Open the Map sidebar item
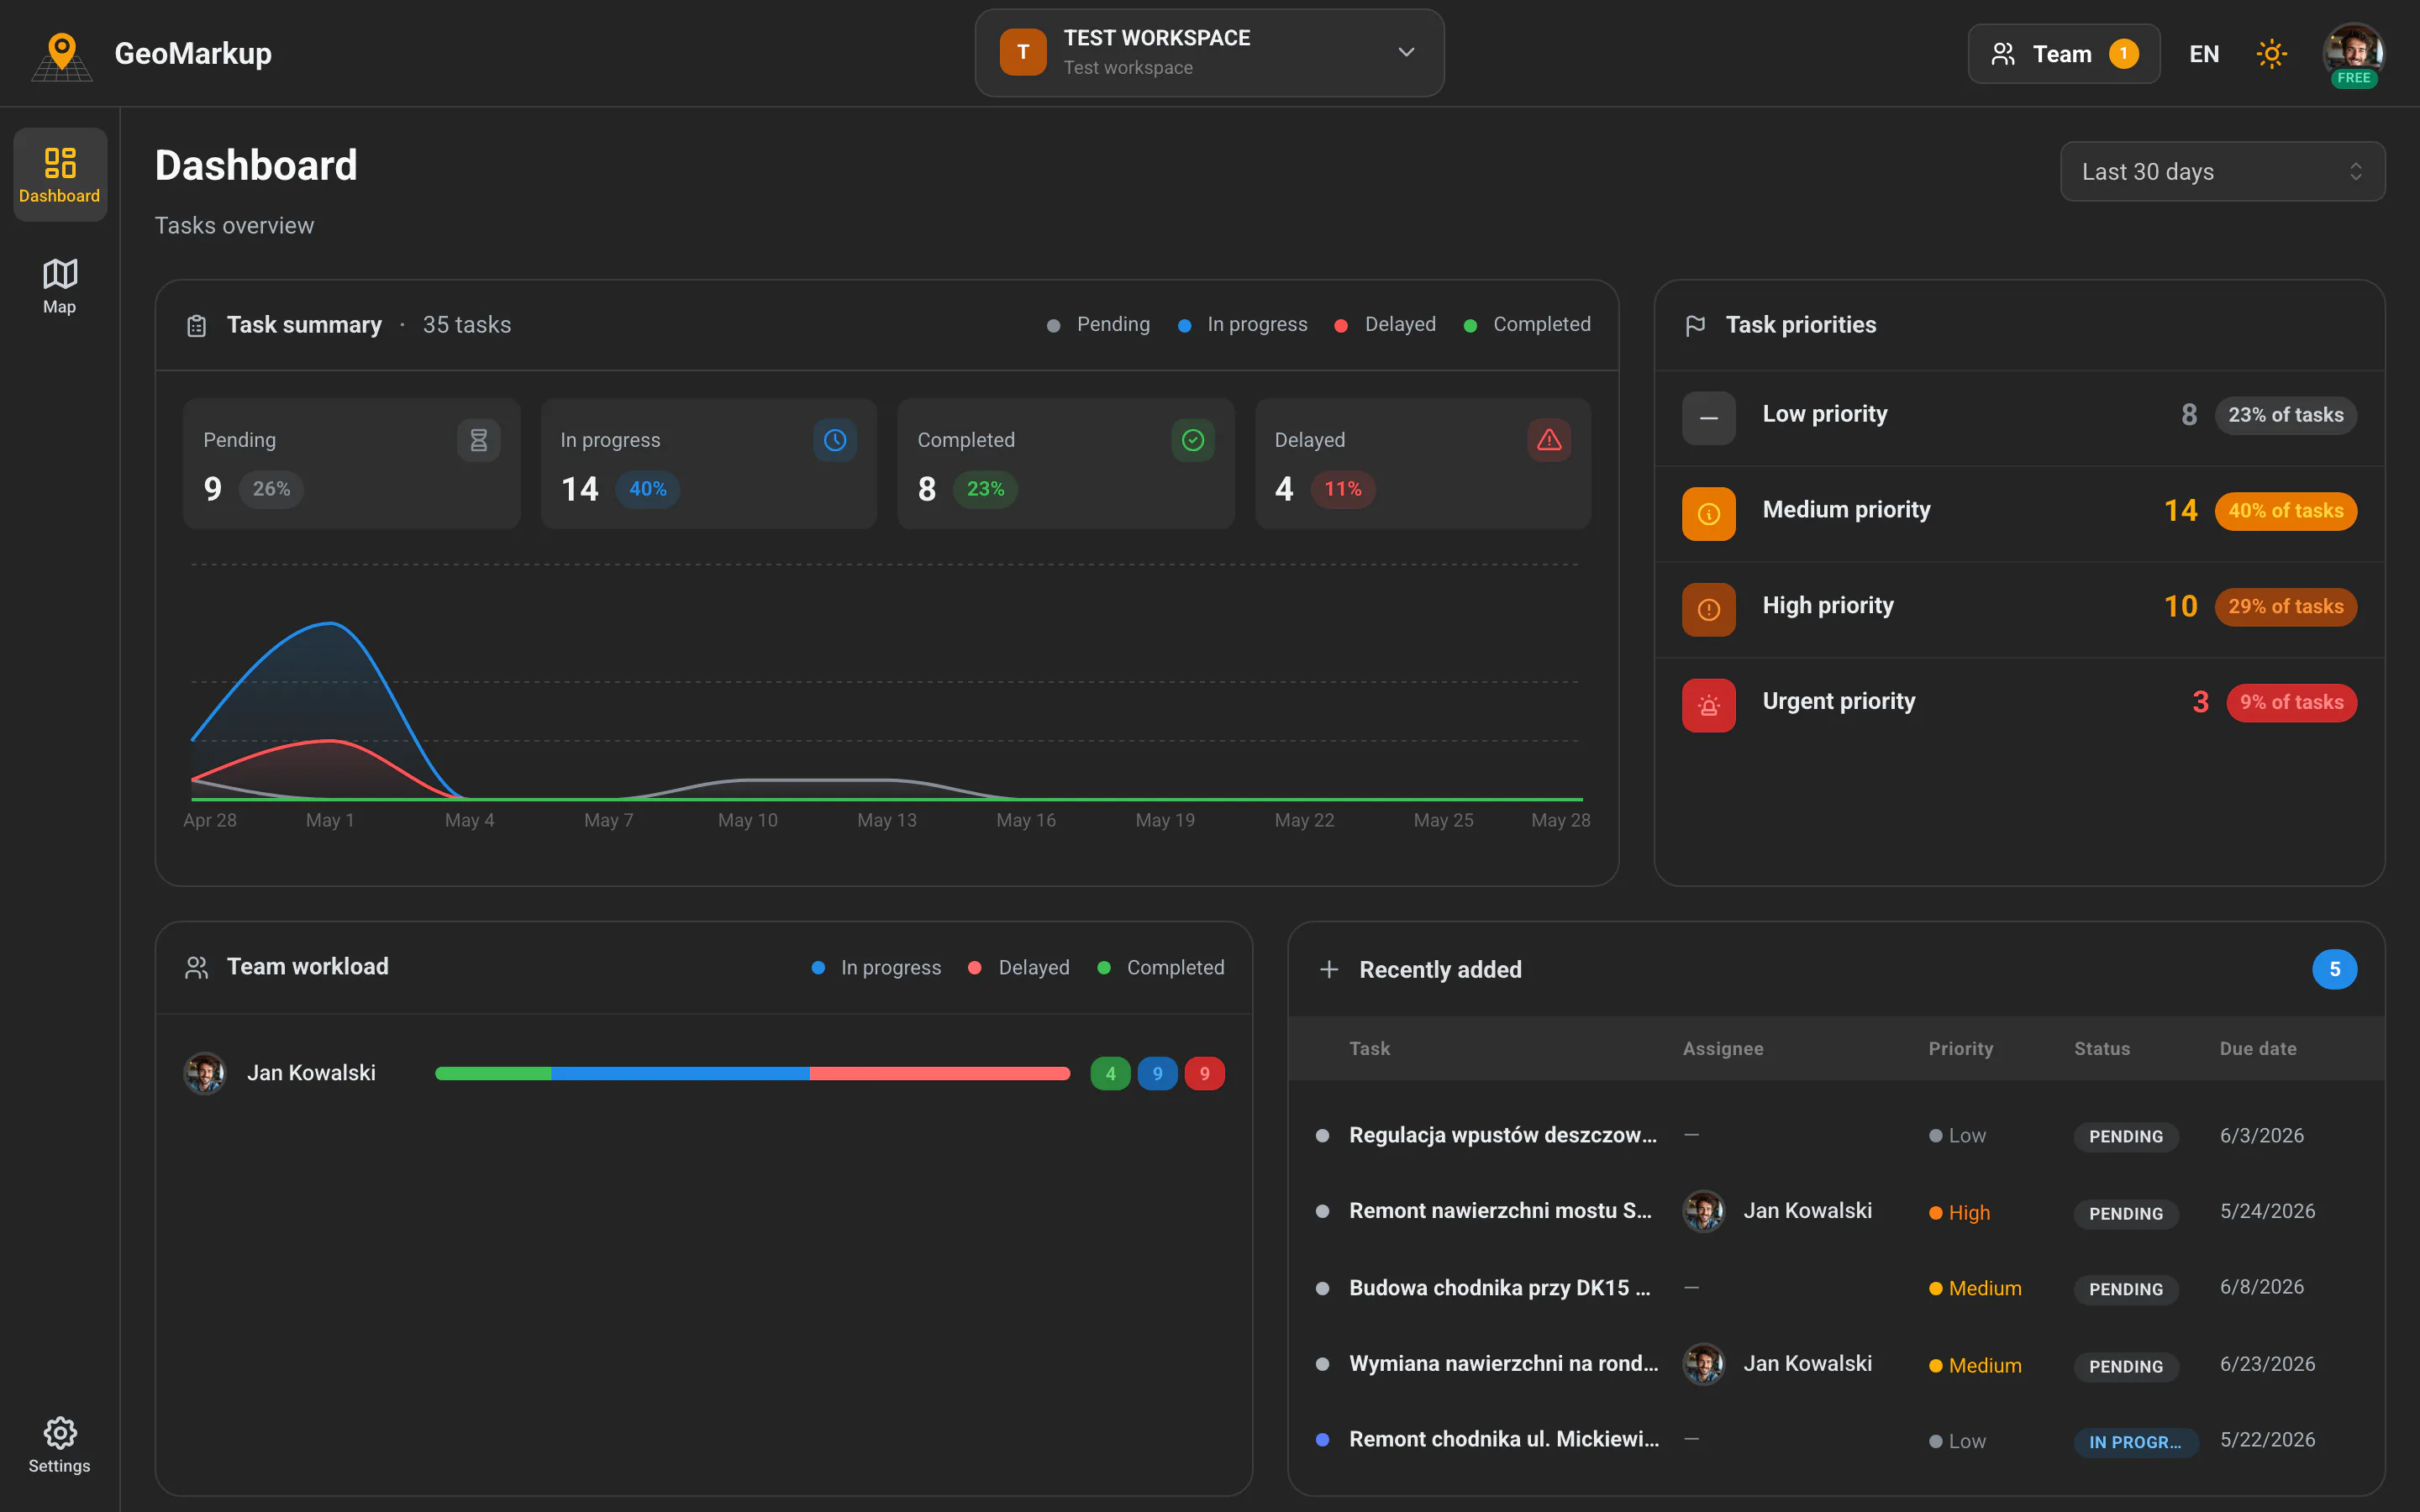This screenshot has width=2420, height=1512. pos(60,286)
